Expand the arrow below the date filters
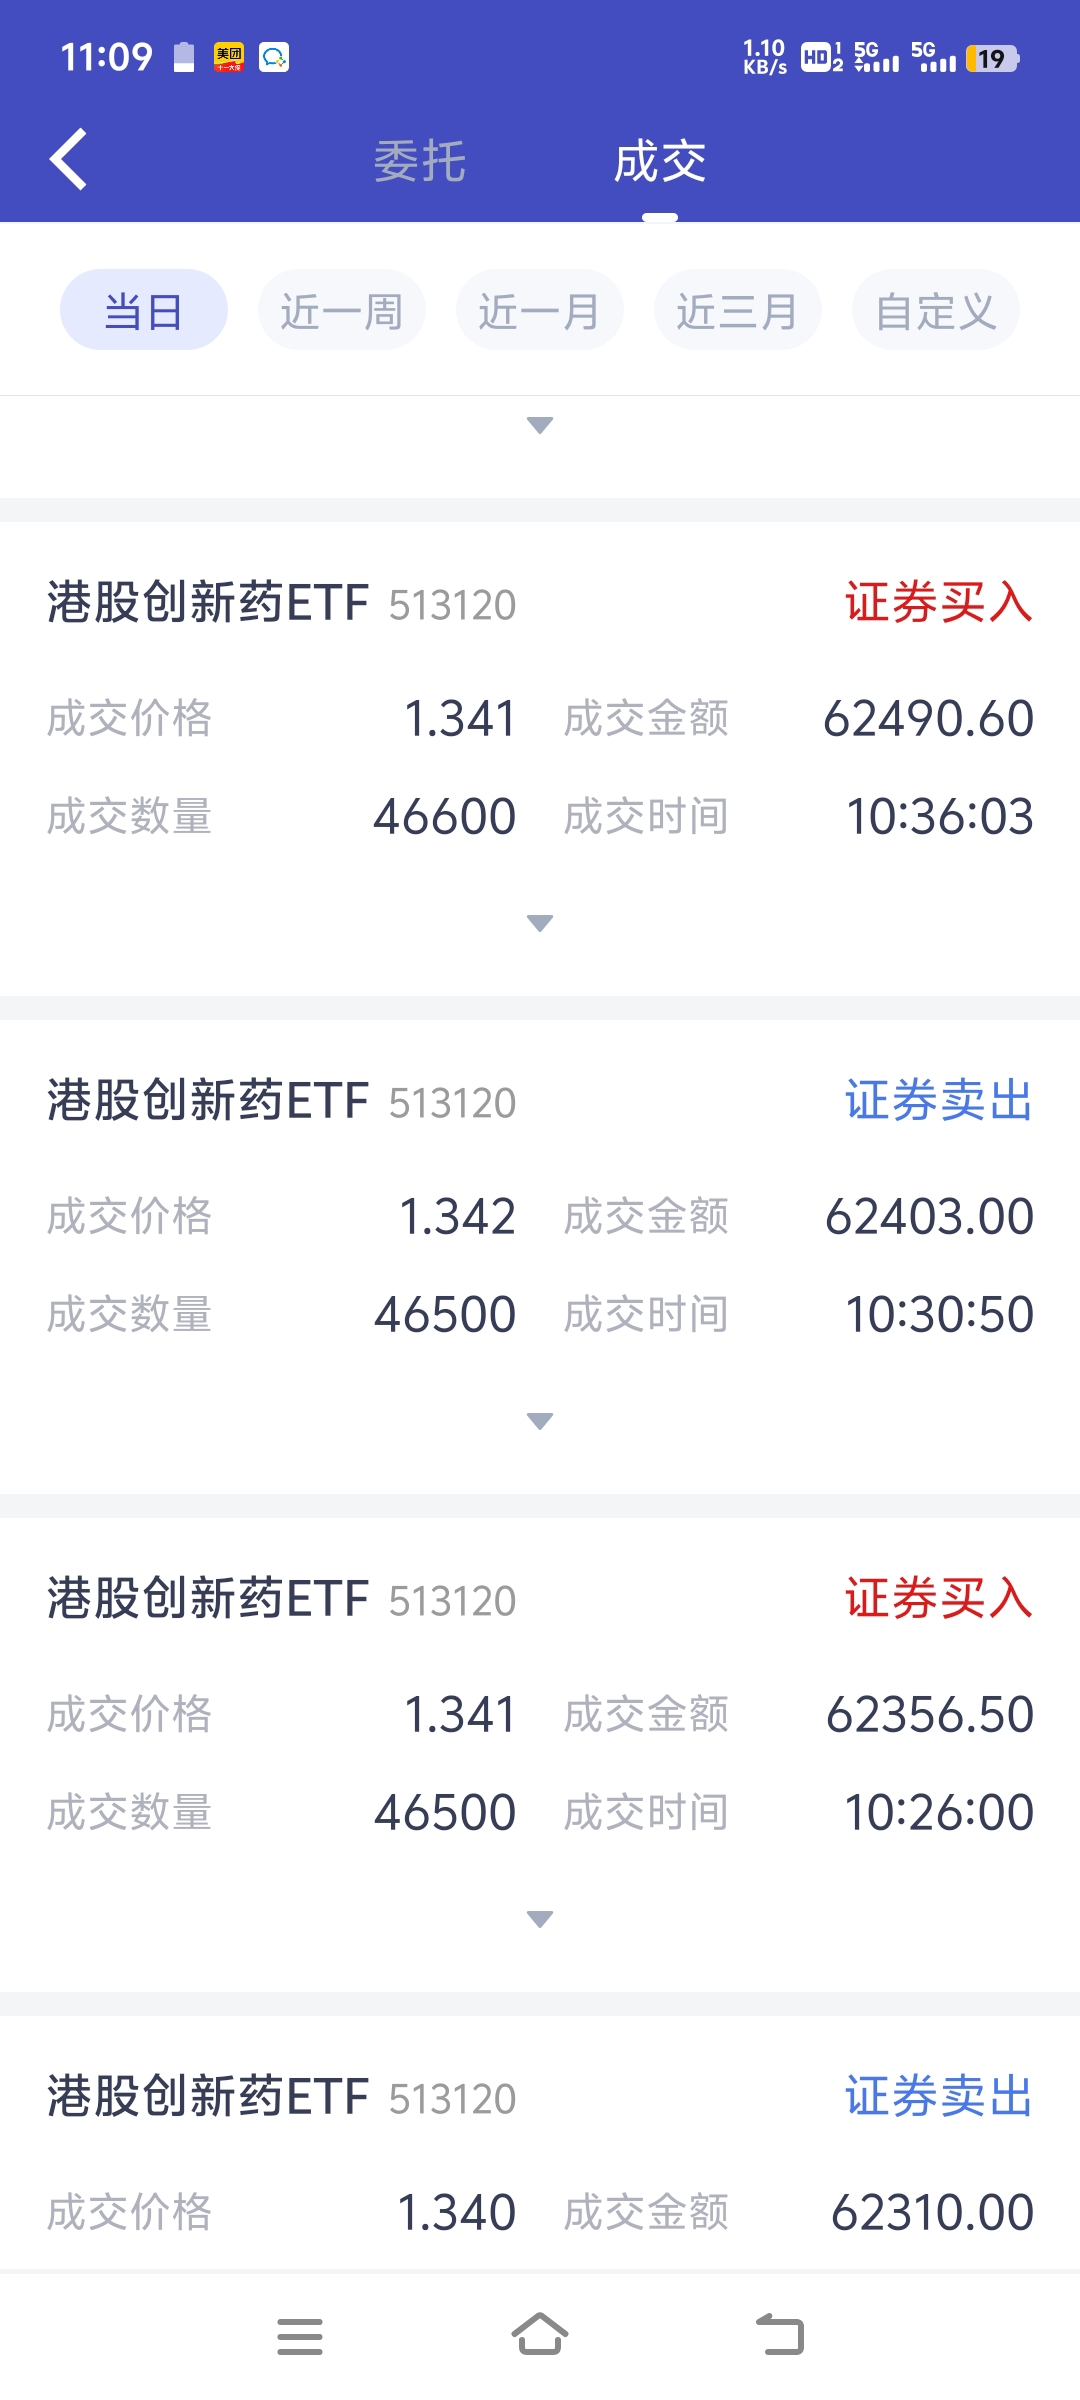The width and height of the screenshot is (1080, 2400). pos(540,425)
